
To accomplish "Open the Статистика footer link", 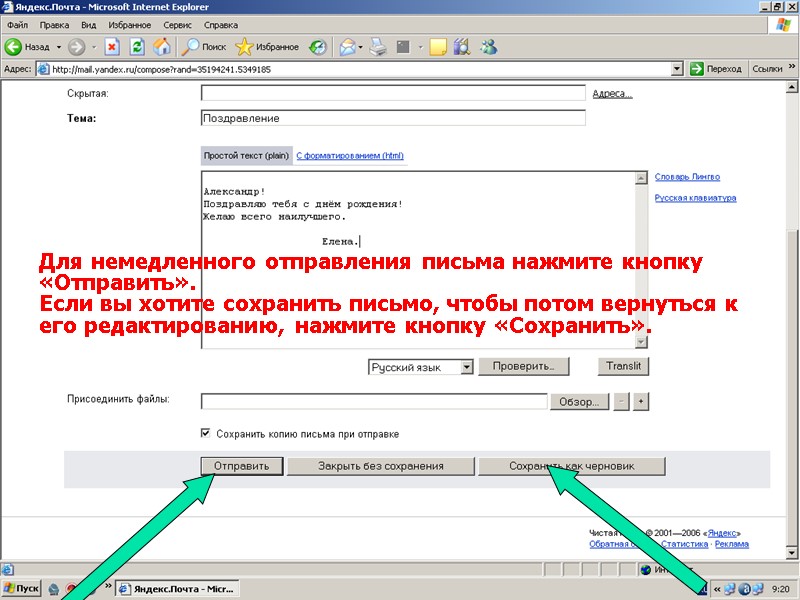I will pyautogui.click(x=684, y=544).
